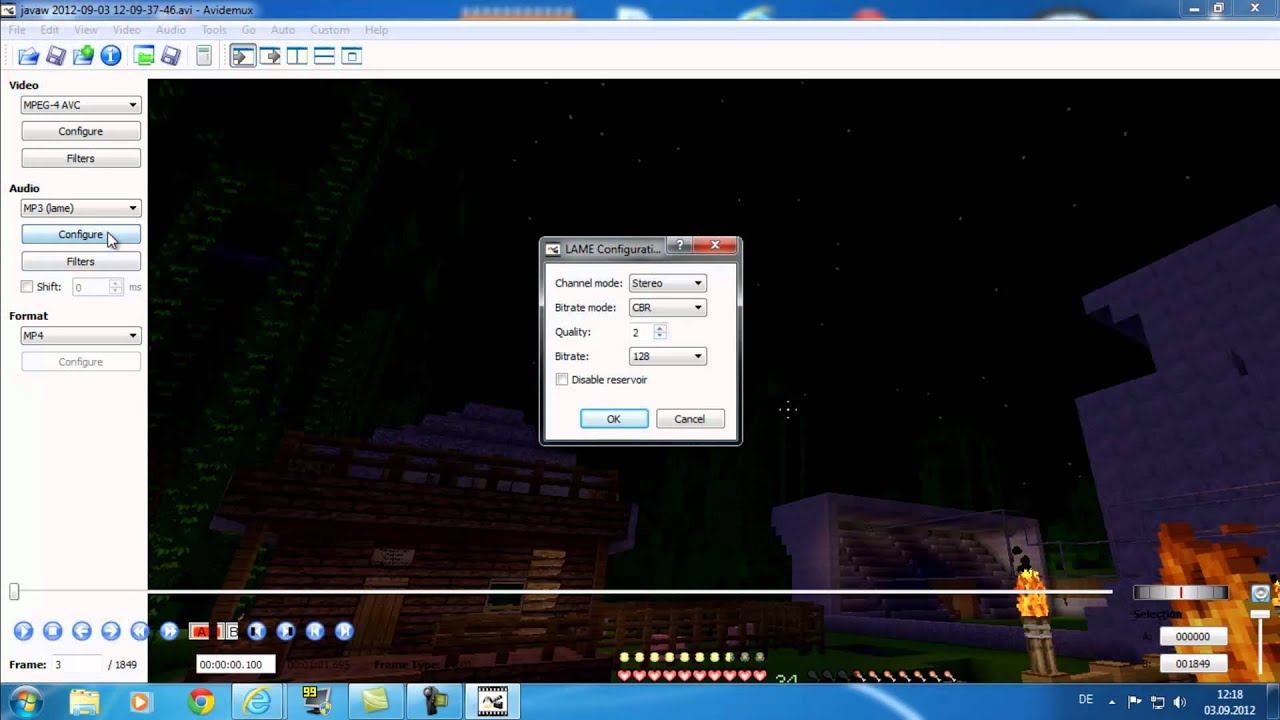The image size is (1280, 720).
Task: Set selection marker A
Action: click(199, 631)
